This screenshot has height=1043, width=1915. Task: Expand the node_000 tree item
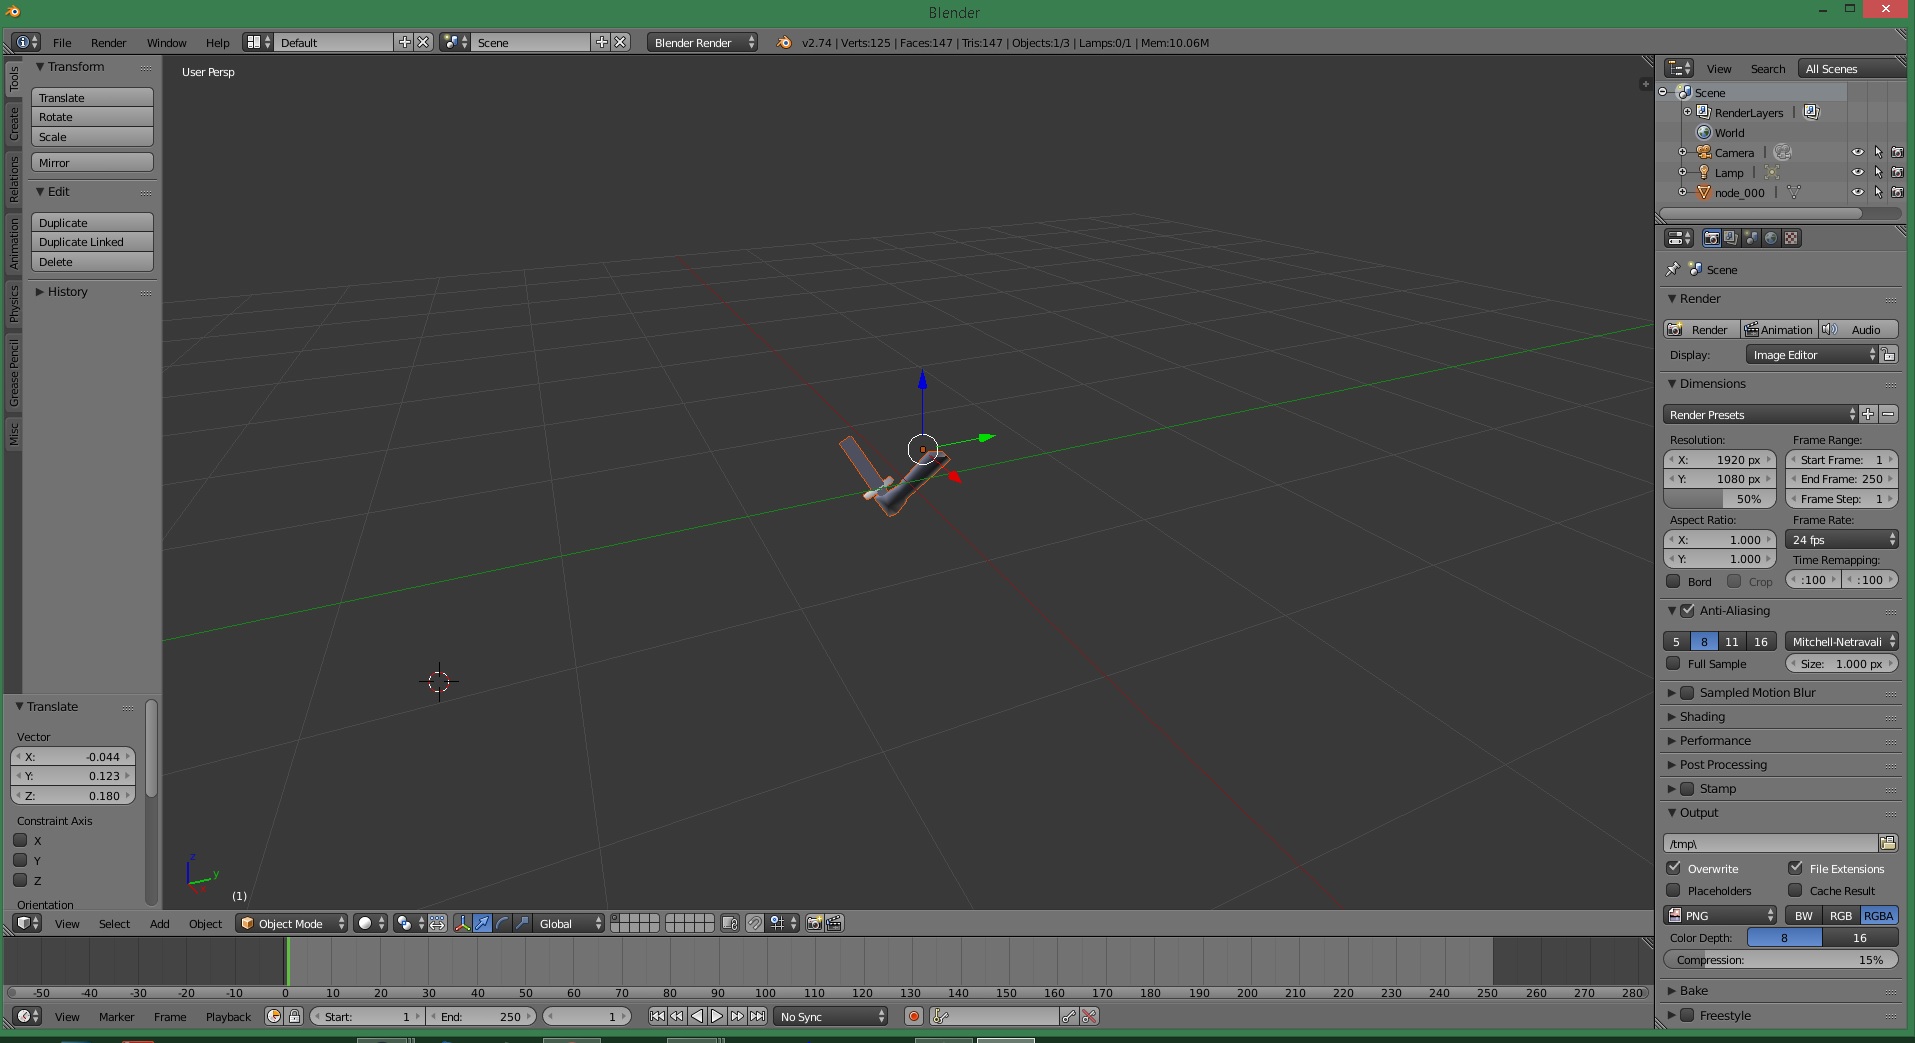(x=1683, y=192)
